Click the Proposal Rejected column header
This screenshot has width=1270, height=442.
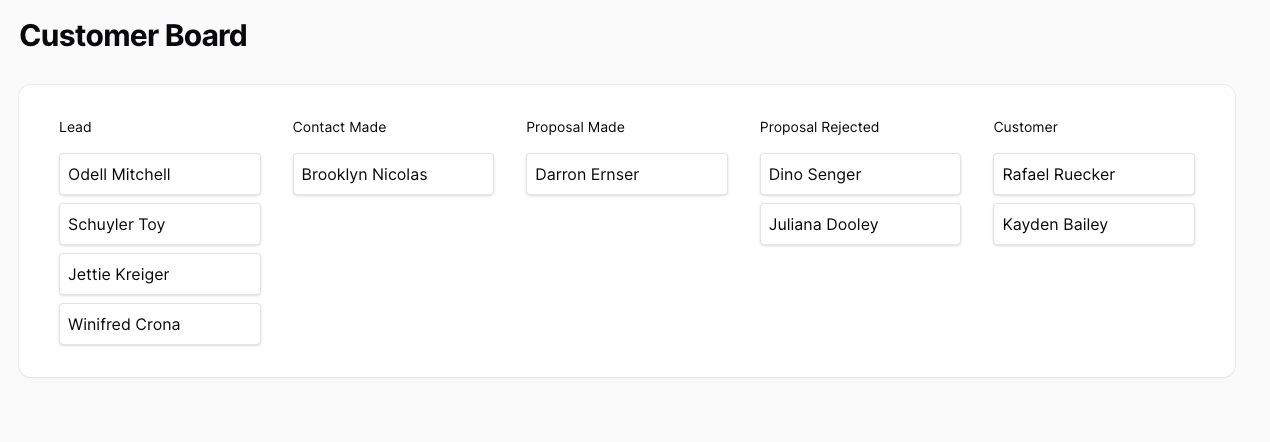819,127
